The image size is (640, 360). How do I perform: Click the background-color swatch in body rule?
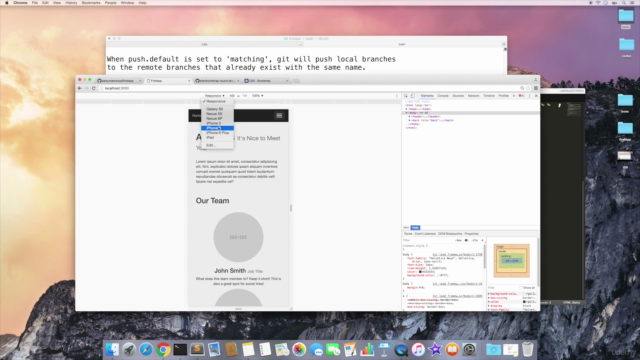tap(439, 275)
